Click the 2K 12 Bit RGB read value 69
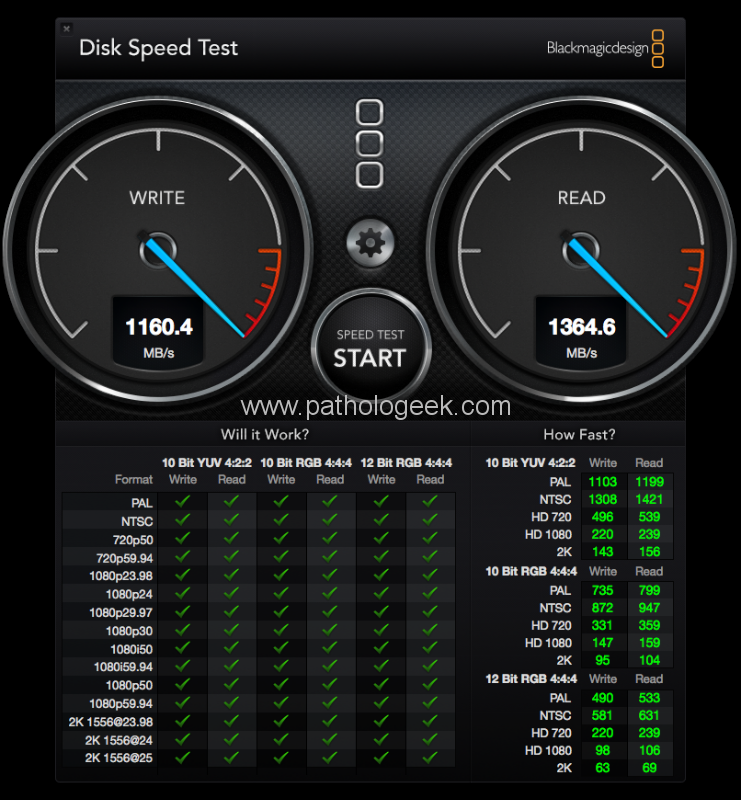741x800 pixels. (649, 768)
